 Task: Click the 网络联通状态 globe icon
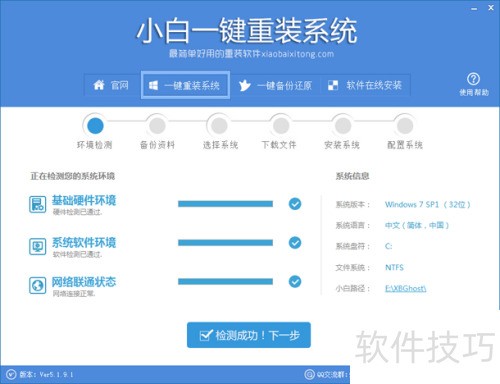[37, 285]
